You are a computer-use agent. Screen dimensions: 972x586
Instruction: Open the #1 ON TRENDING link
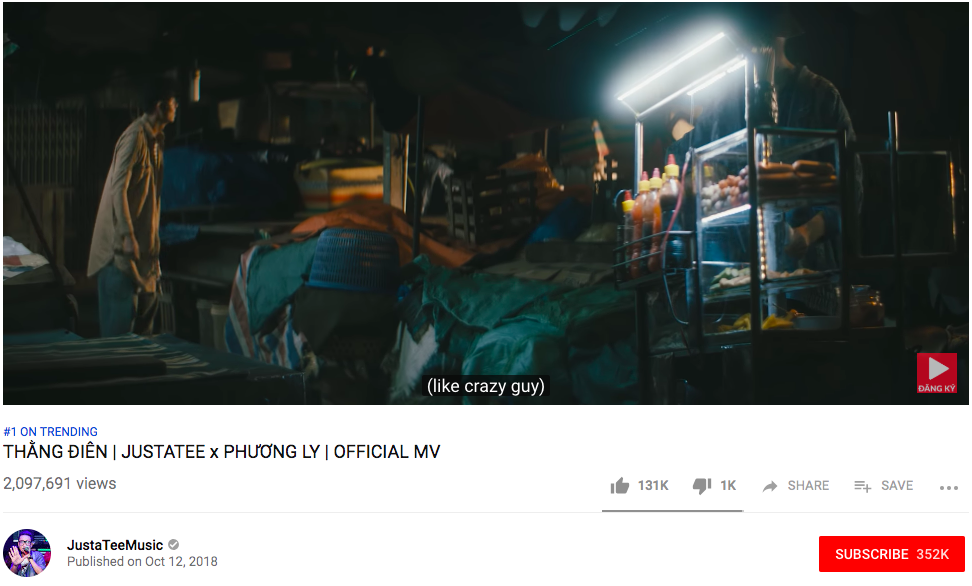coord(51,432)
